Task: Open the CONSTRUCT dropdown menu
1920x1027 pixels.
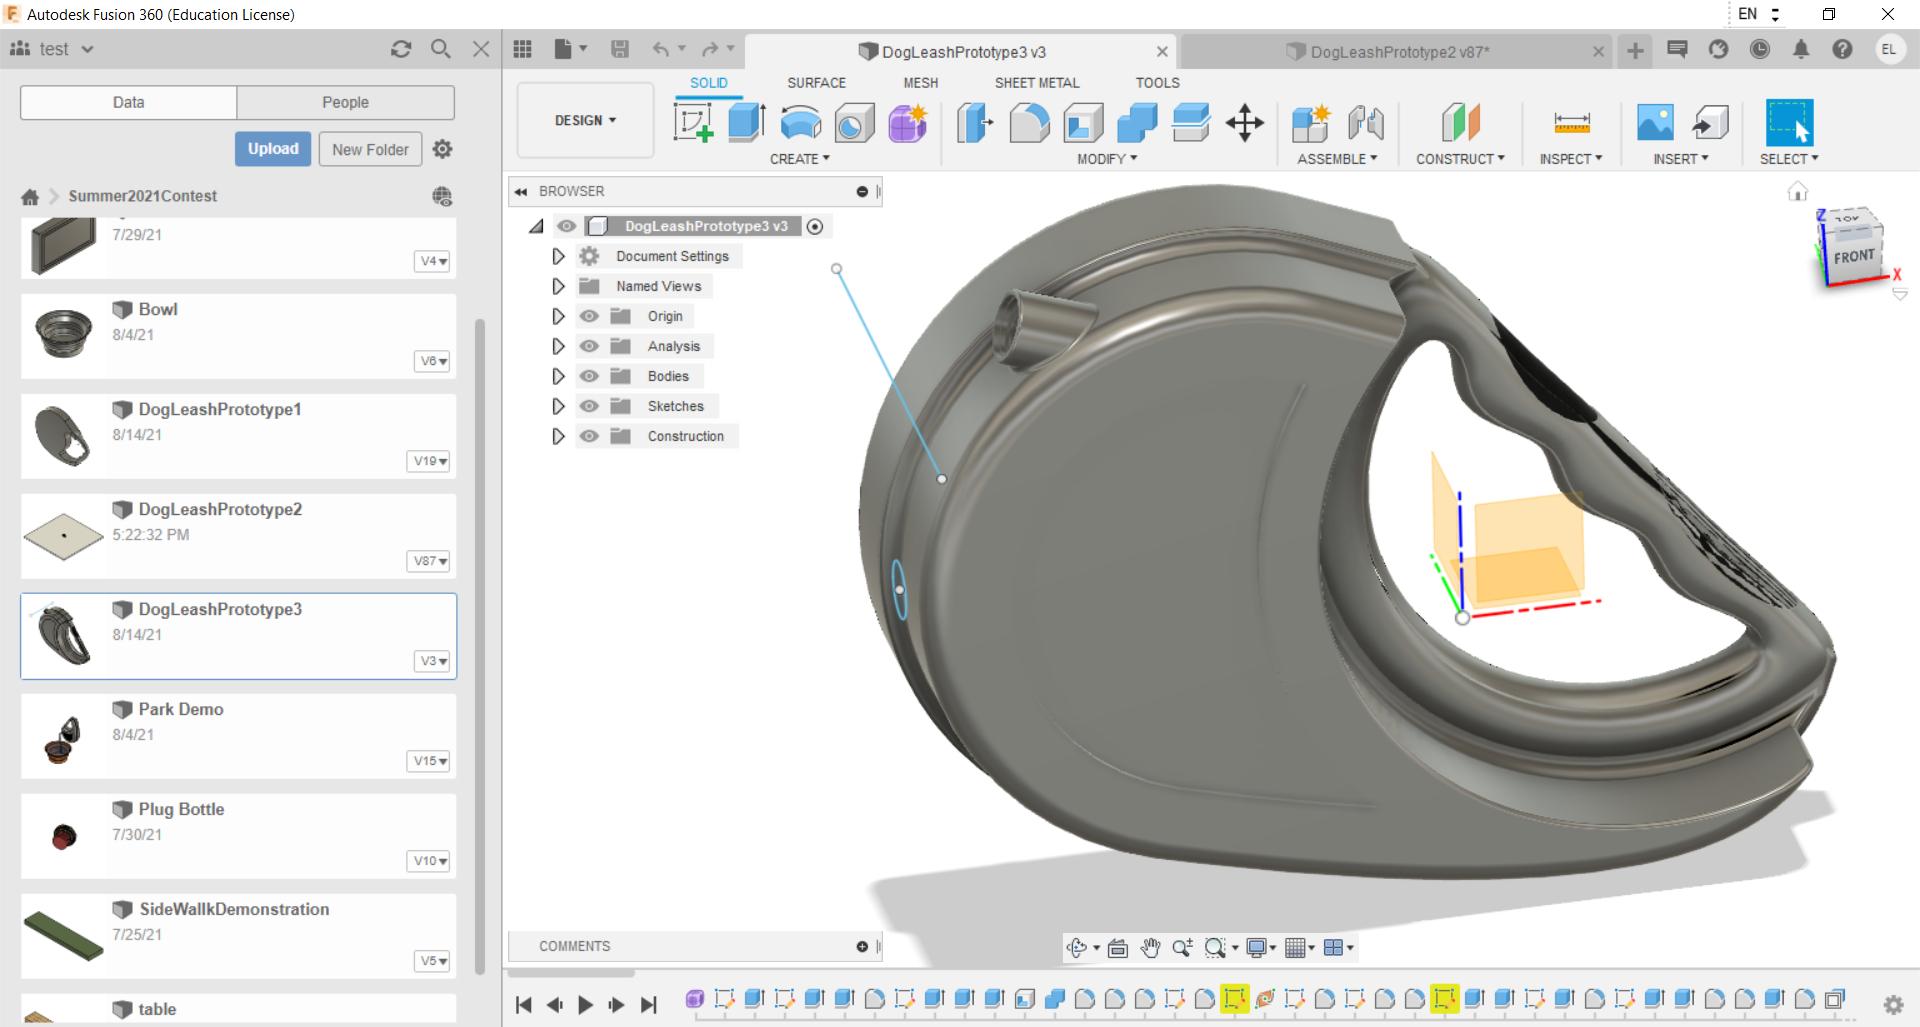Action: point(1460,159)
